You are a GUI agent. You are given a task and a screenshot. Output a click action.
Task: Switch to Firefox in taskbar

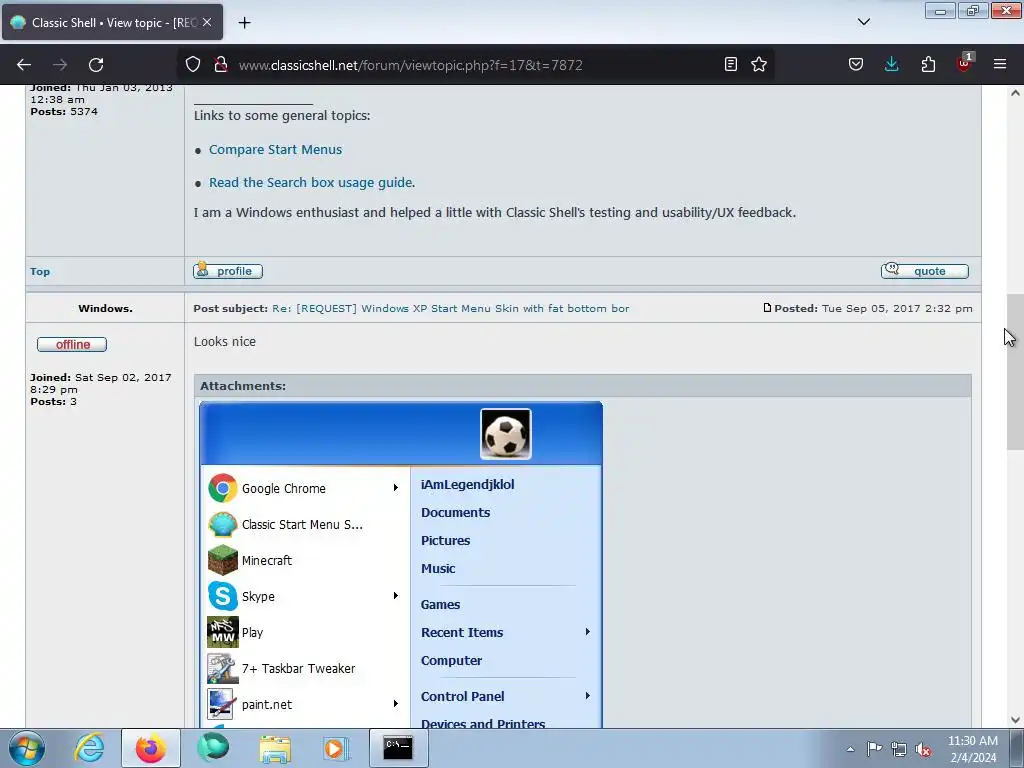[x=150, y=748]
